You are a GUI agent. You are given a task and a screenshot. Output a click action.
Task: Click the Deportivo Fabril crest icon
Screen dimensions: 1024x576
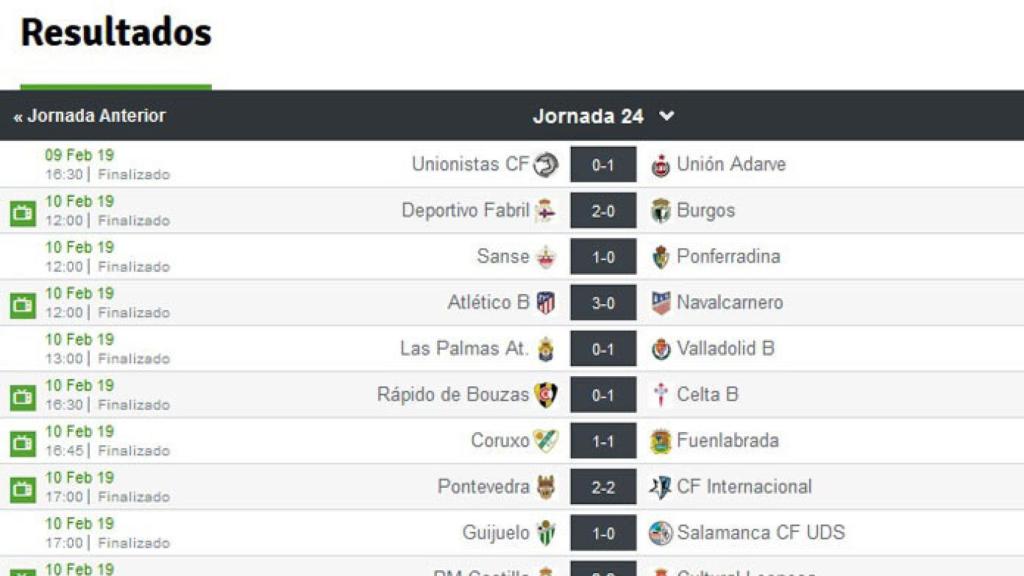[x=545, y=211]
